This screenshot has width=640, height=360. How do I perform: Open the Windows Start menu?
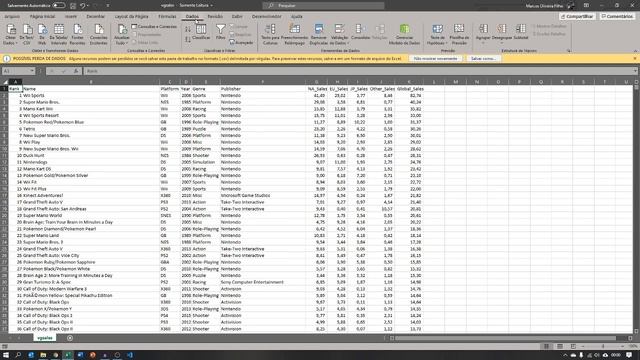tap(6, 355)
